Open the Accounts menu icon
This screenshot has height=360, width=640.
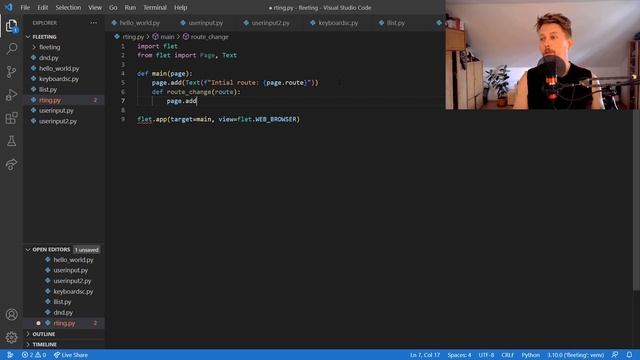pyautogui.click(x=11, y=314)
